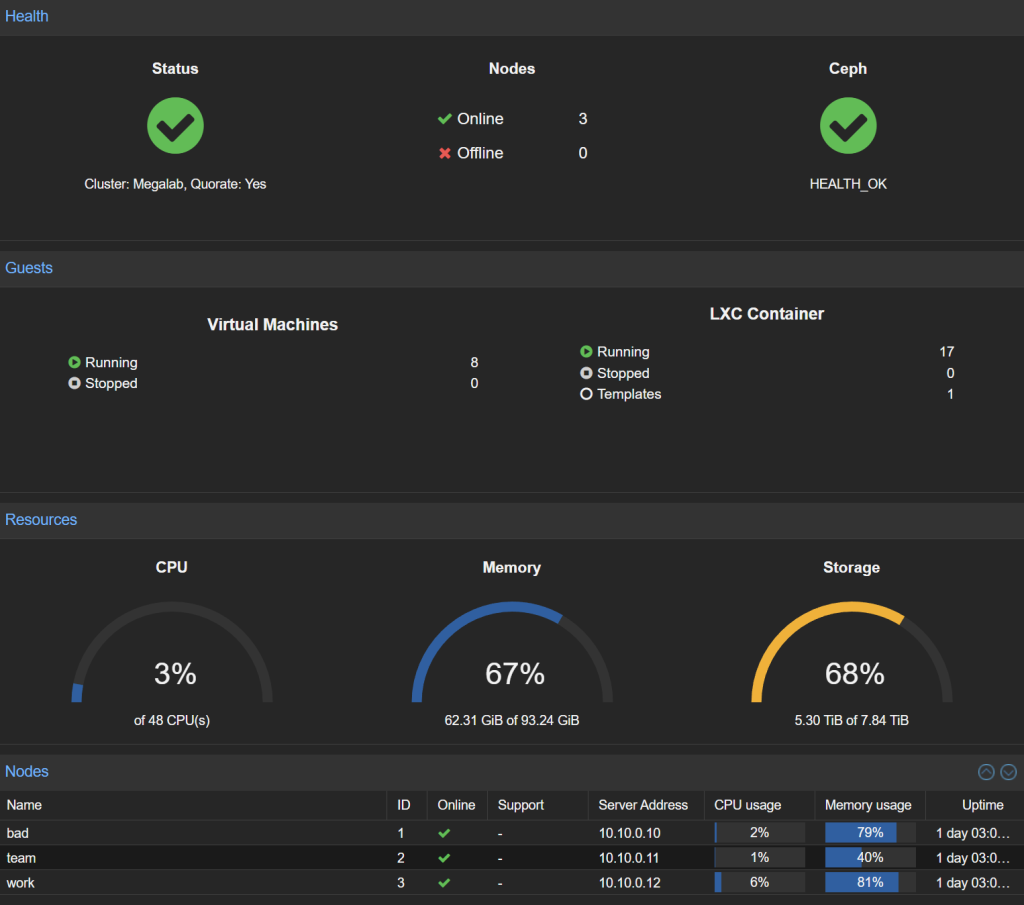Sort nodes by Name column header
Image resolution: width=1024 pixels, height=905 pixels.
tap(25, 805)
